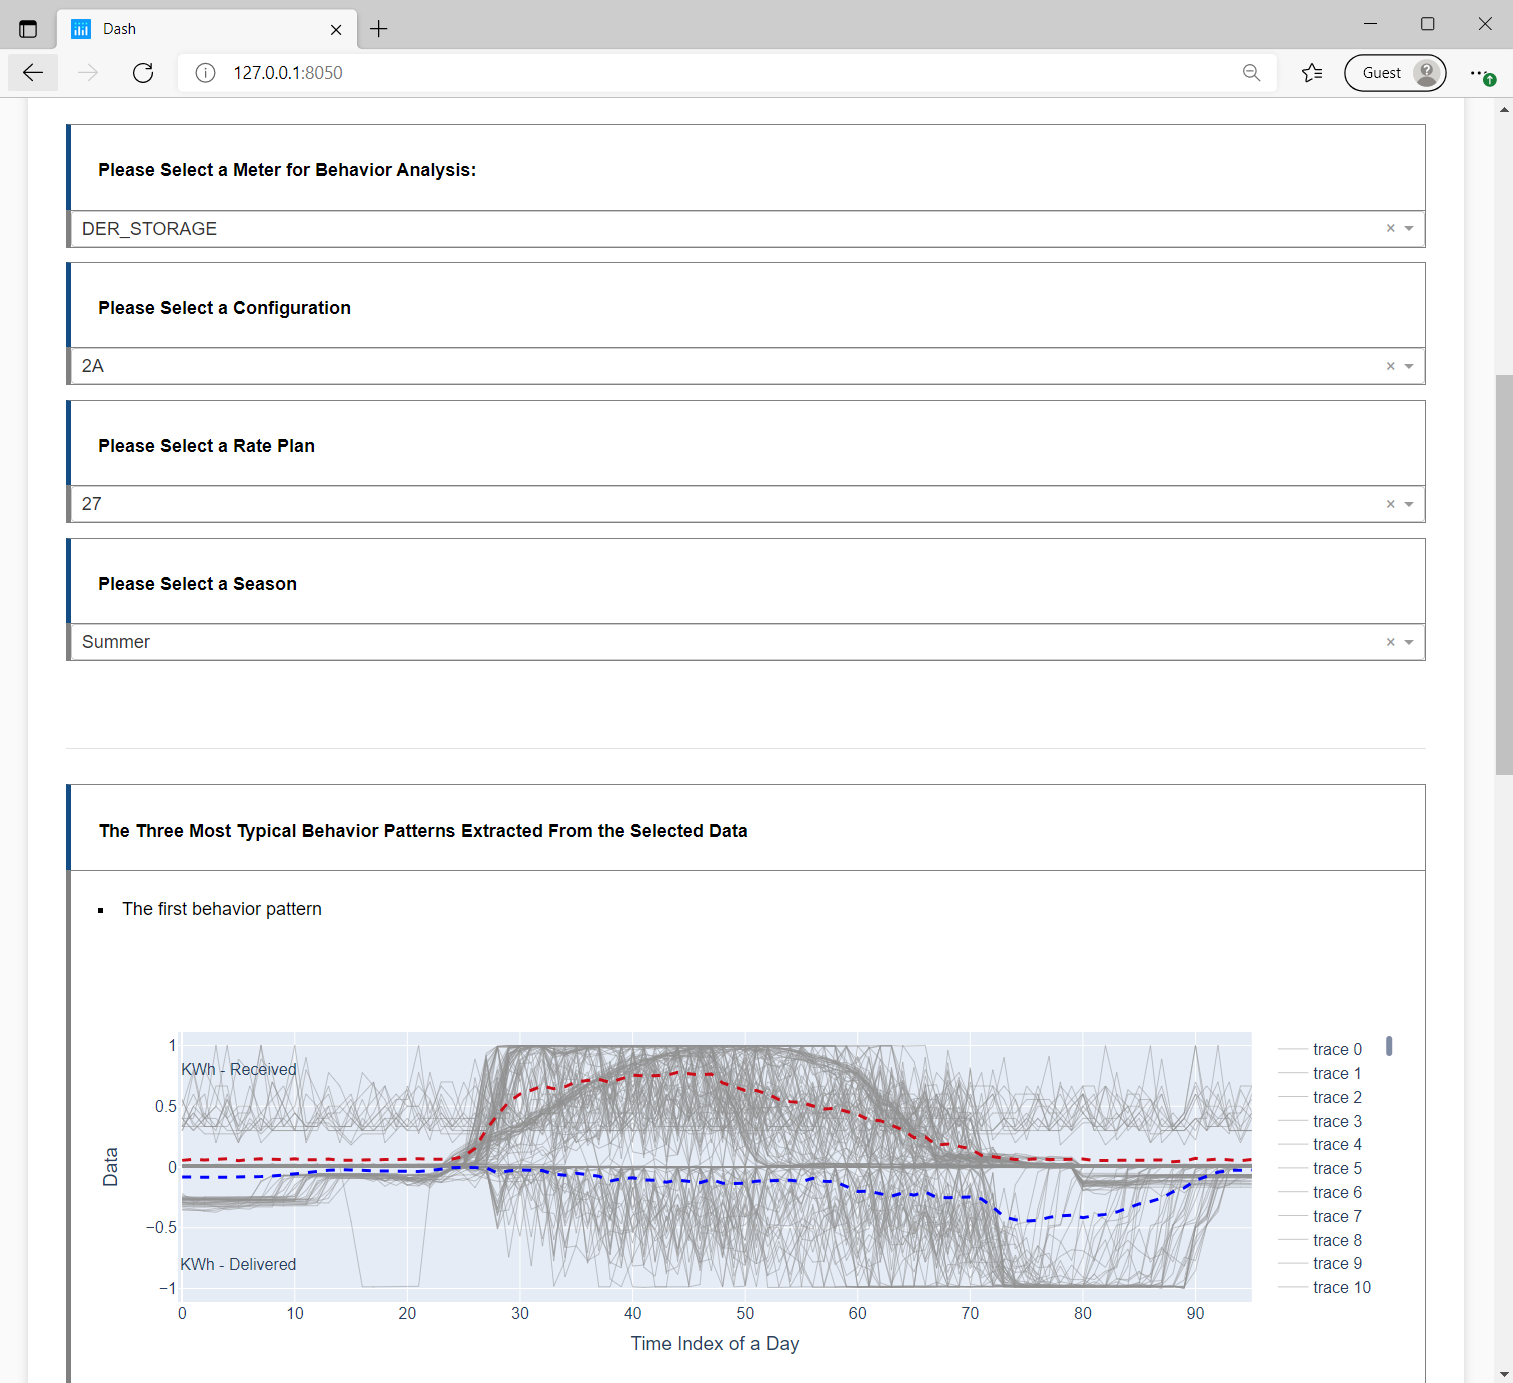Screen dimensions: 1513x1383
Task: Toggle trace 0 visibility in legend
Action: (x=1336, y=1049)
